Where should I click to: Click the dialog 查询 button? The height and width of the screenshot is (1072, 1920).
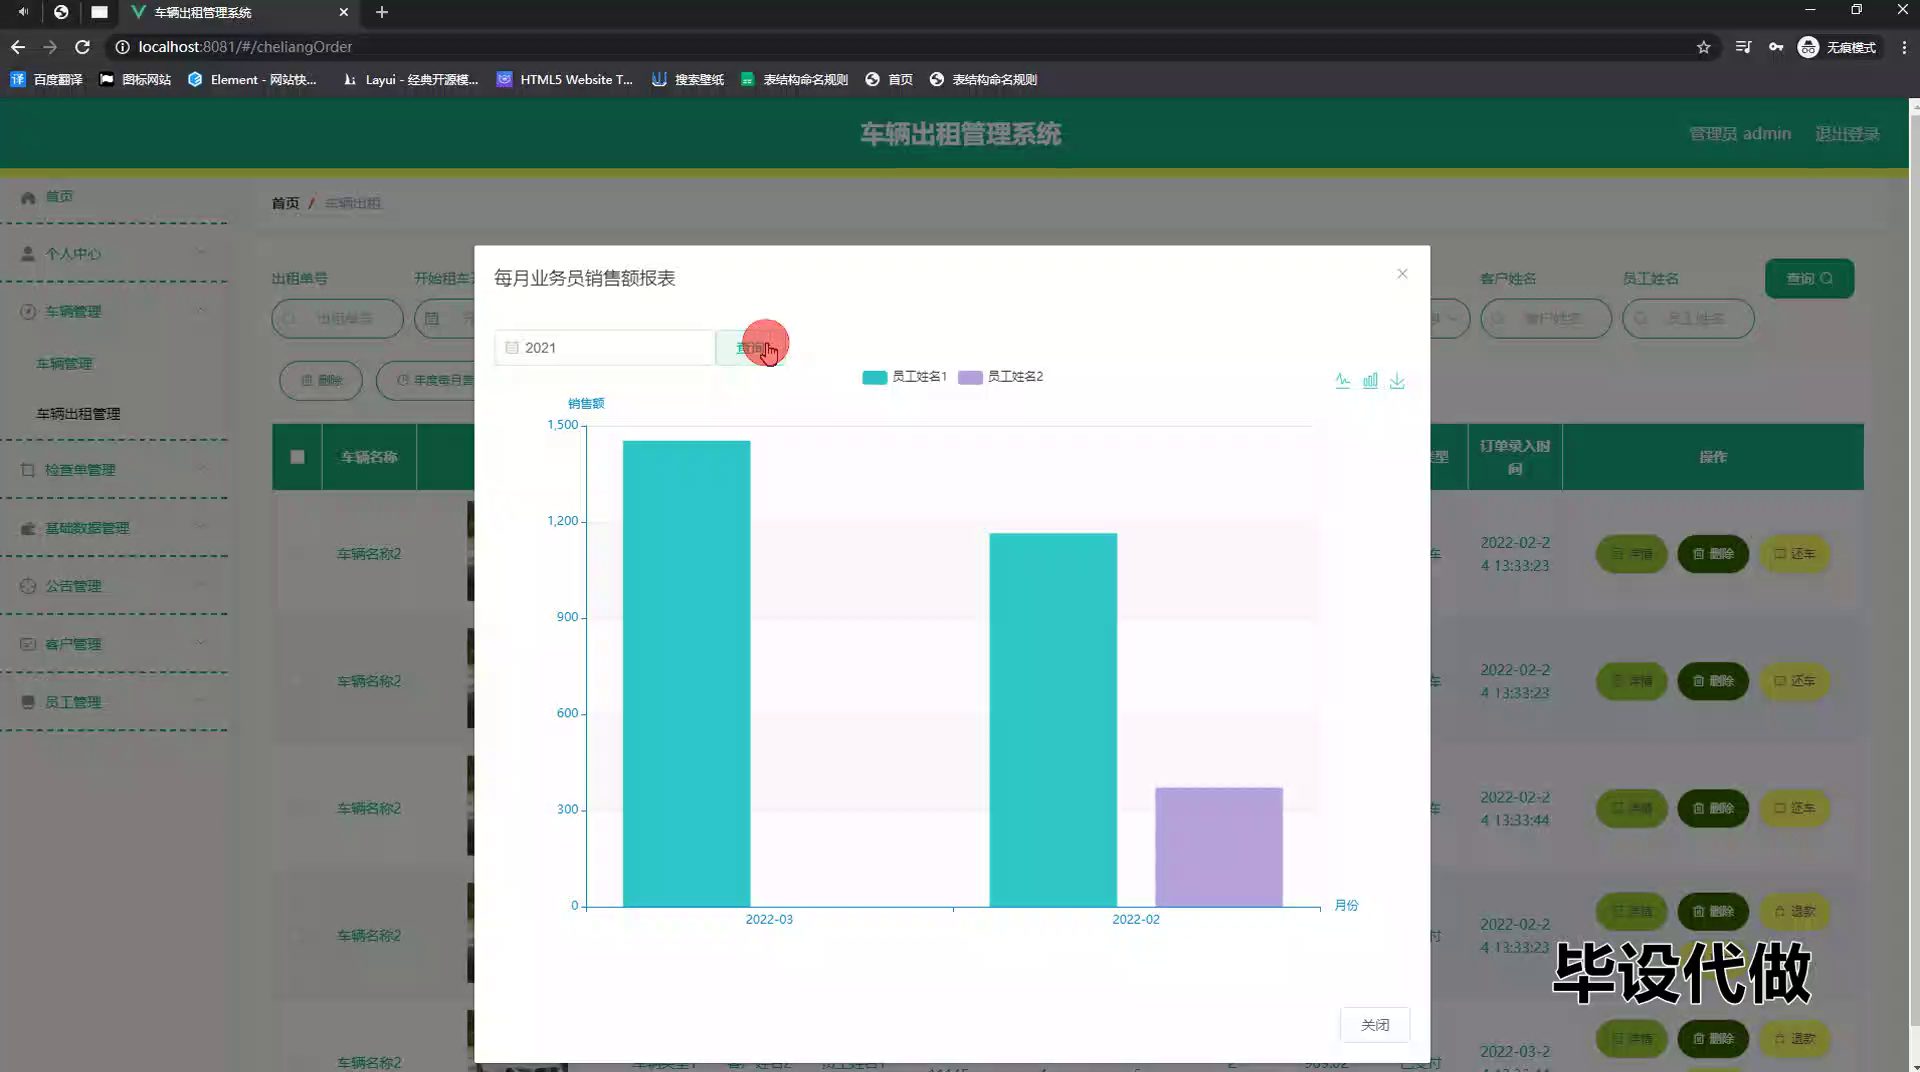(750, 347)
